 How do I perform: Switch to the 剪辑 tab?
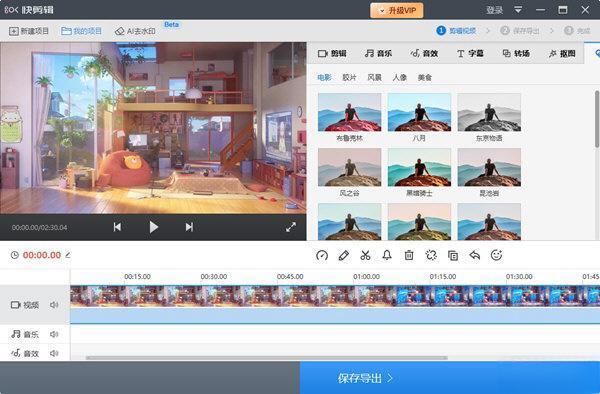point(332,54)
